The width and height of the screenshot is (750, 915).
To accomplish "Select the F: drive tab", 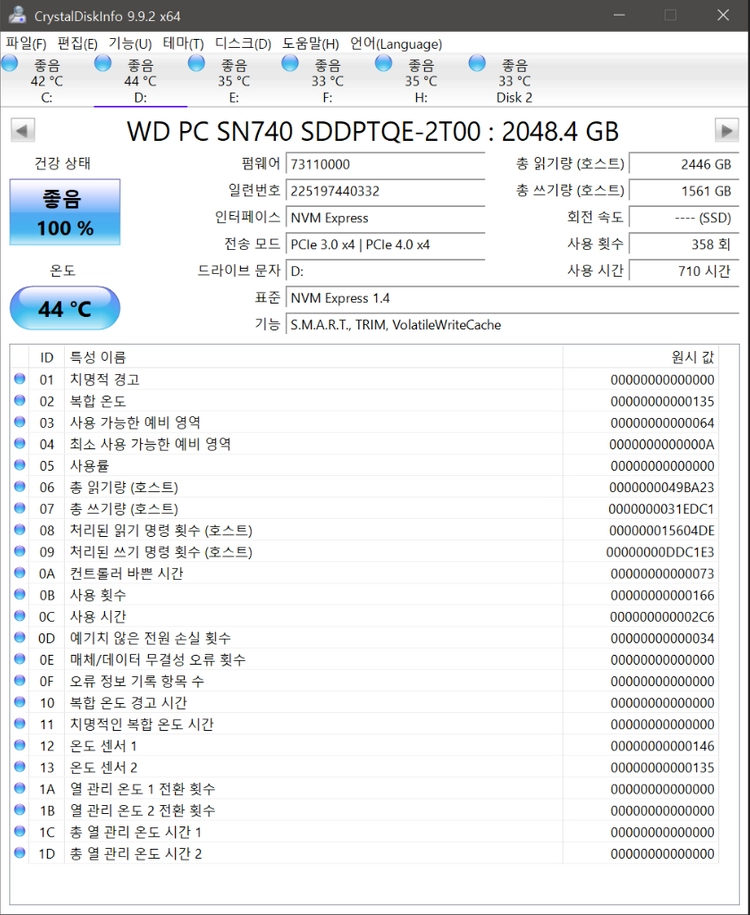I will point(327,81).
